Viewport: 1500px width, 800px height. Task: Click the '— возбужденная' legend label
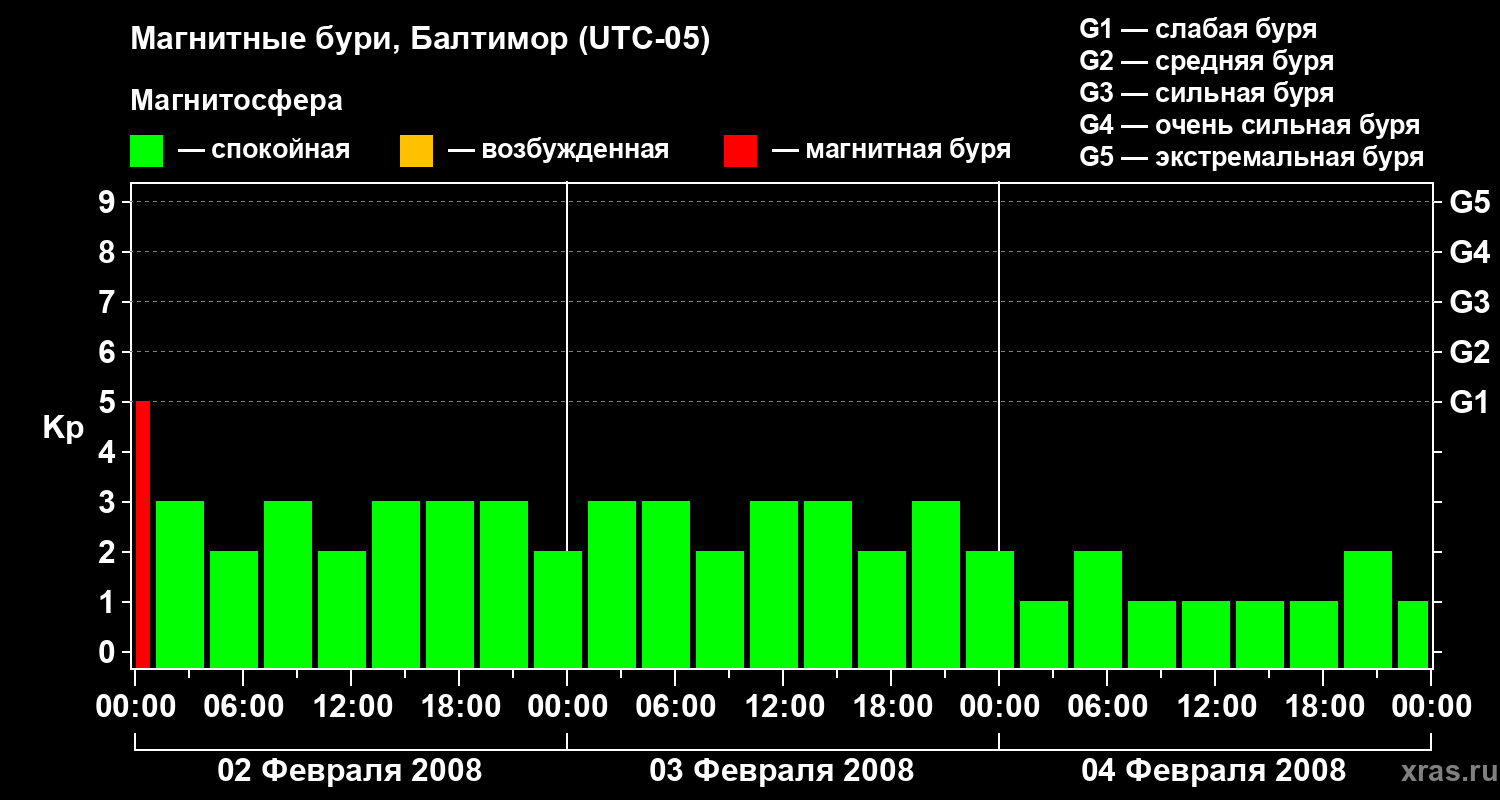pos(558,151)
